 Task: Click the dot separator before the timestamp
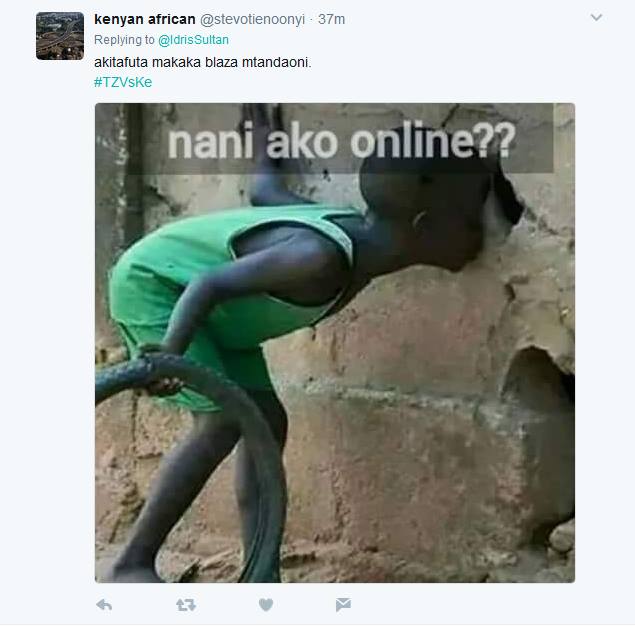(311, 19)
